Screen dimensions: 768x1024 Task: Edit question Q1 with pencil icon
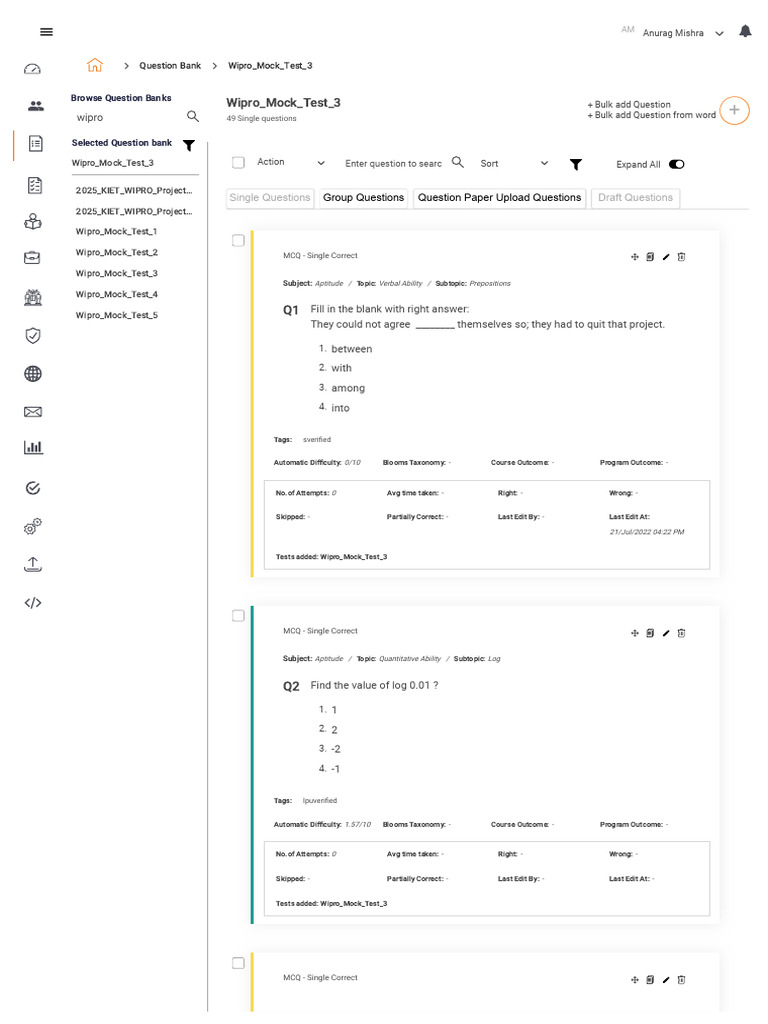pos(666,257)
